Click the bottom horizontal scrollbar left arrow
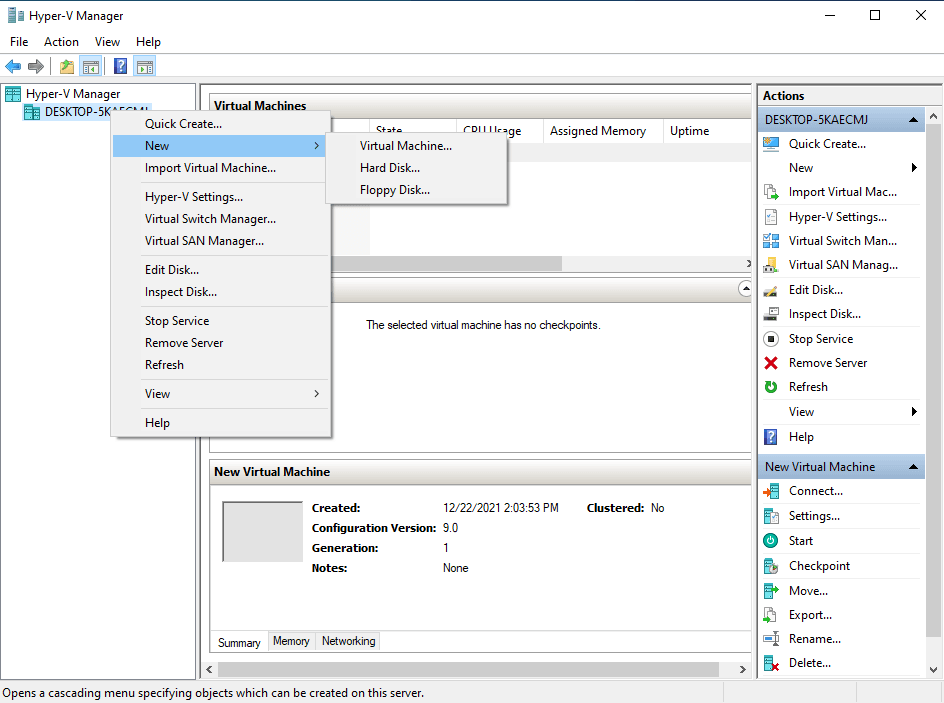Viewport: 944px width, 703px height. click(x=210, y=669)
